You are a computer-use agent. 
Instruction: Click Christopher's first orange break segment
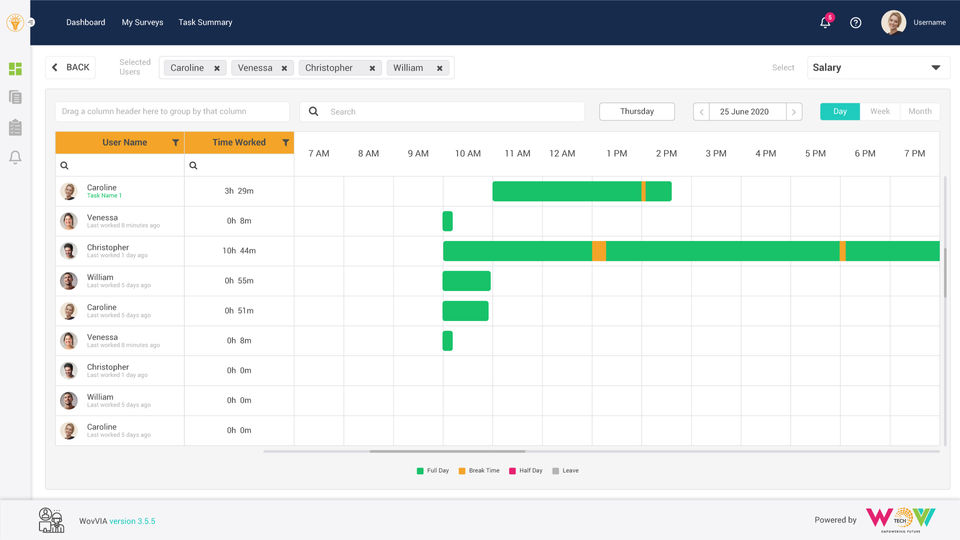click(599, 251)
